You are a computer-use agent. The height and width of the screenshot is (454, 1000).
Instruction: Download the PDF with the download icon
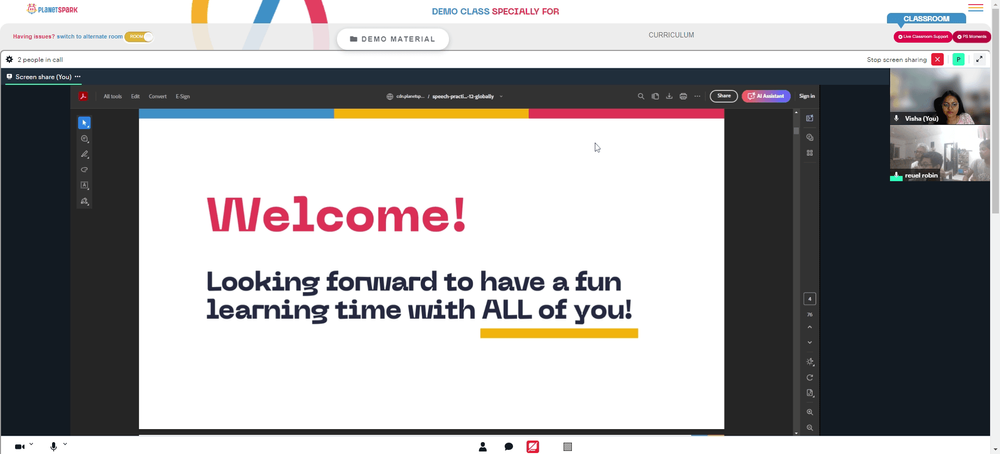click(669, 96)
